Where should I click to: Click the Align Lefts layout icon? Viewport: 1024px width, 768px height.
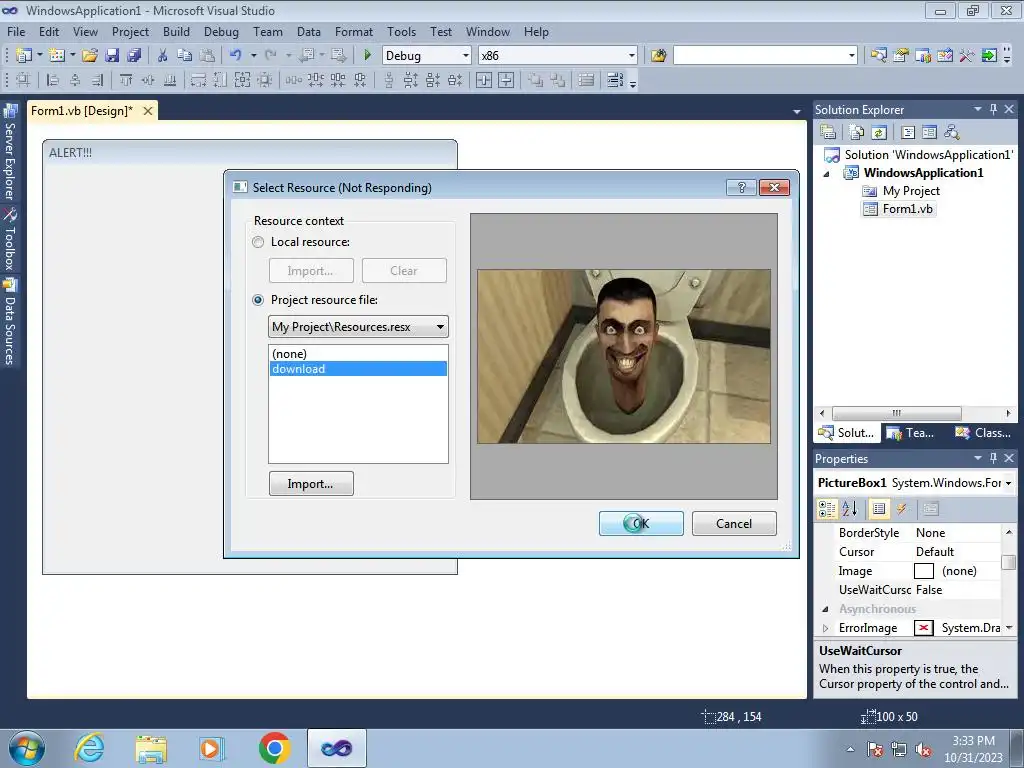coord(53,80)
